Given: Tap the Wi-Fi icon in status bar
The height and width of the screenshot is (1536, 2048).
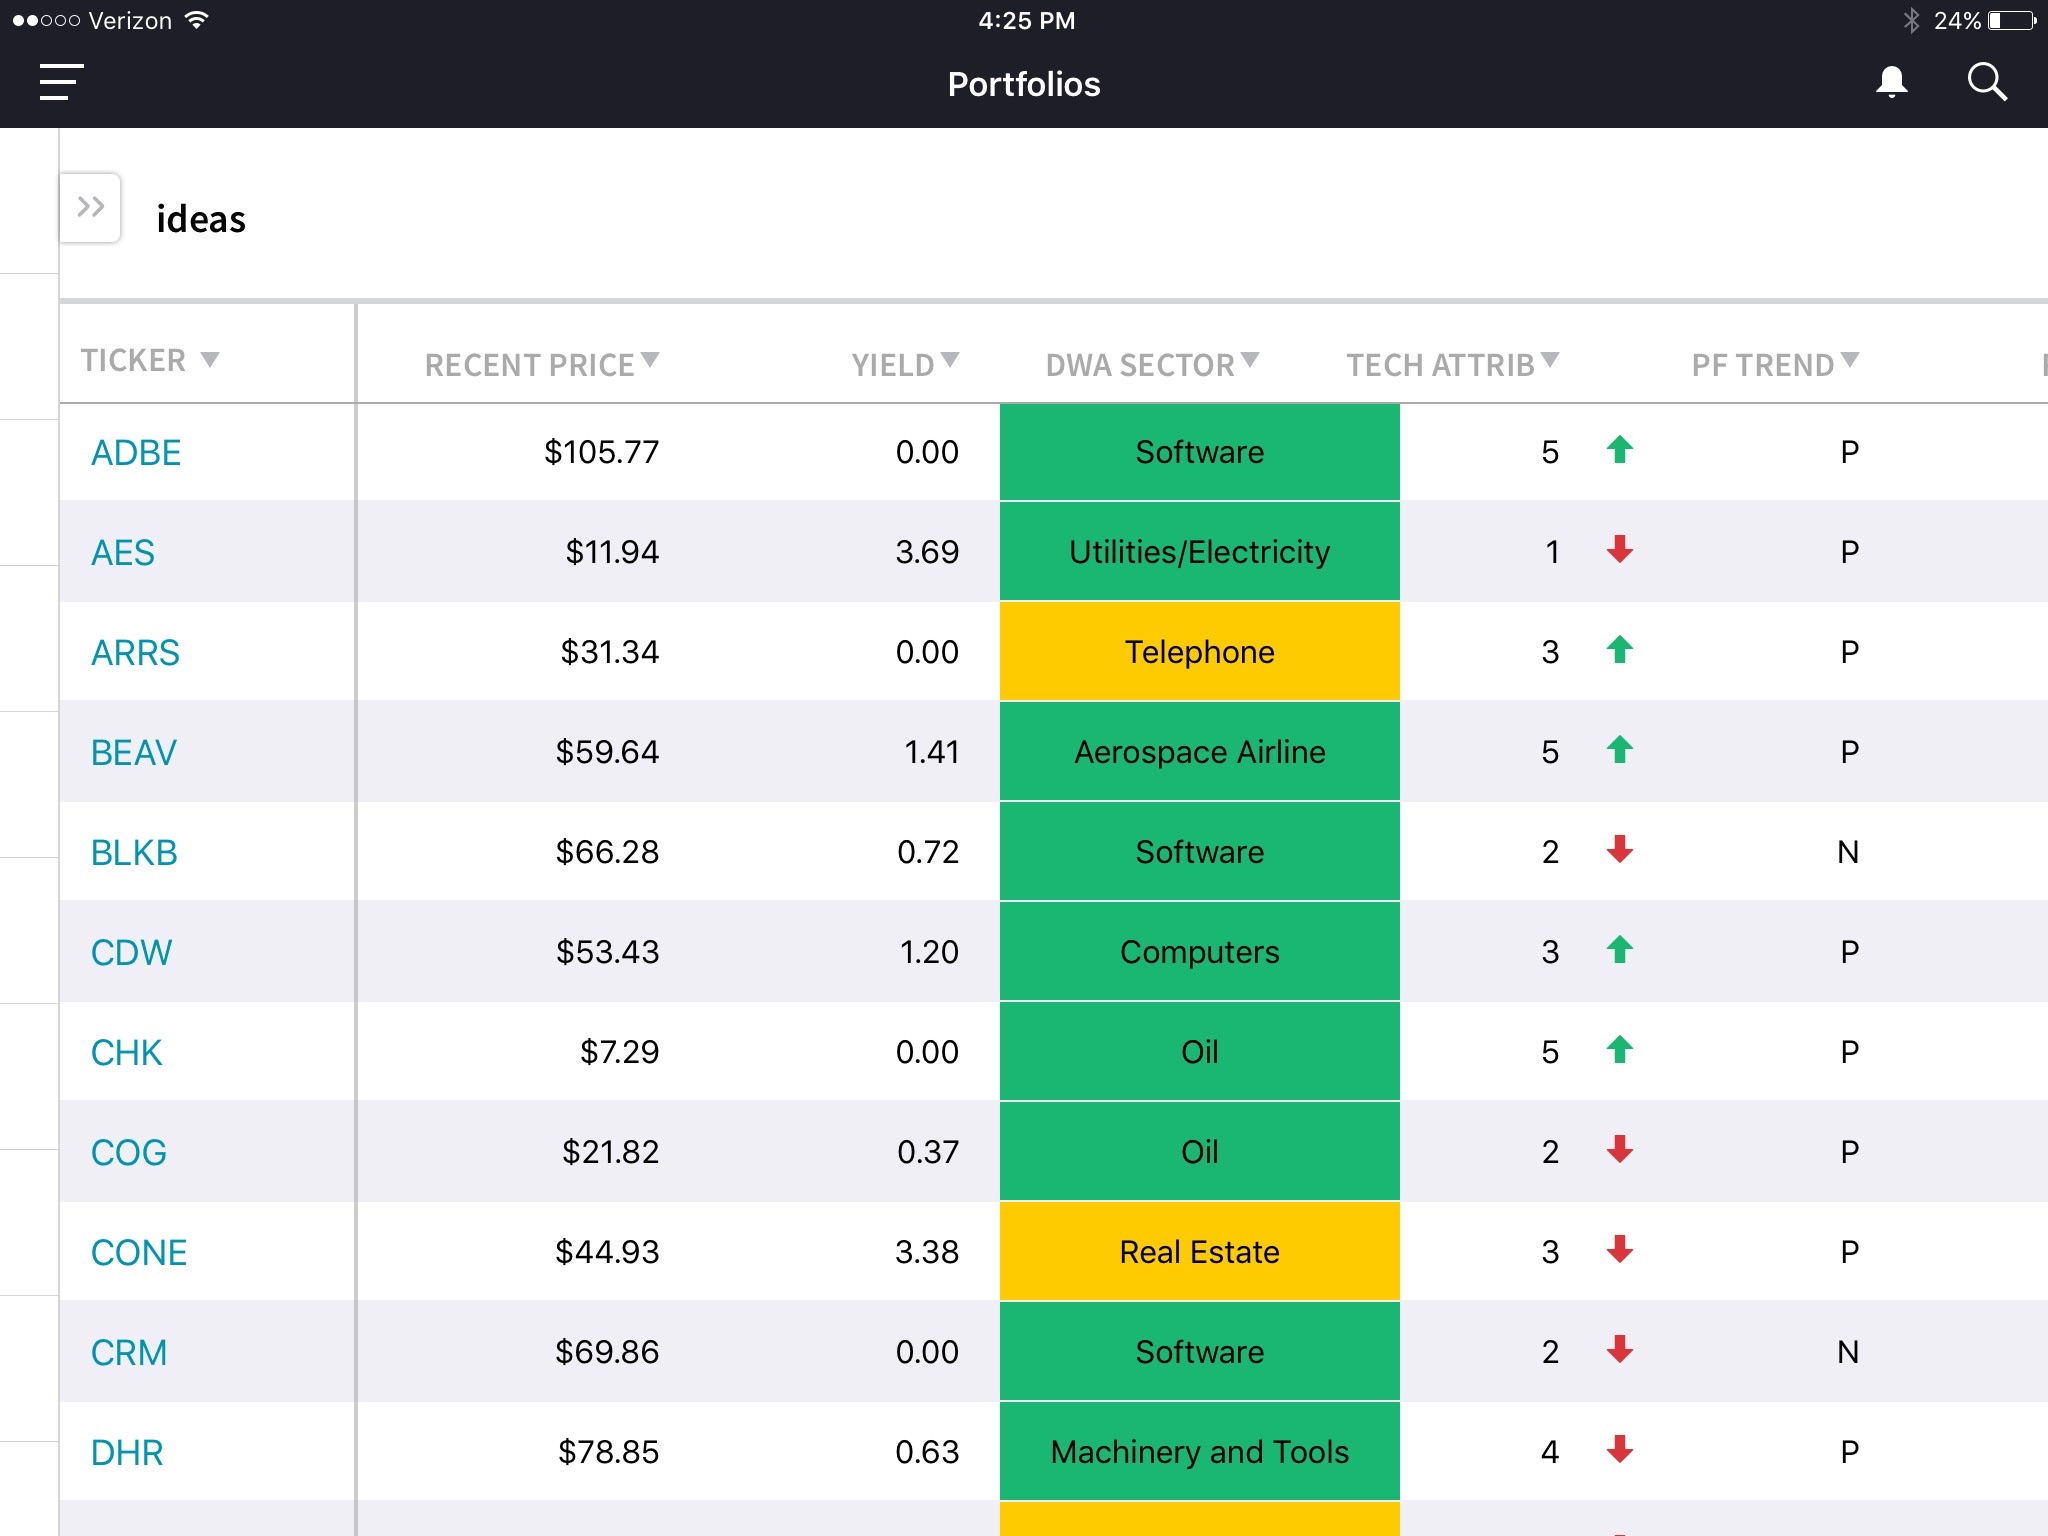Looking at the screenshot, I should click(x=197, y=20).
